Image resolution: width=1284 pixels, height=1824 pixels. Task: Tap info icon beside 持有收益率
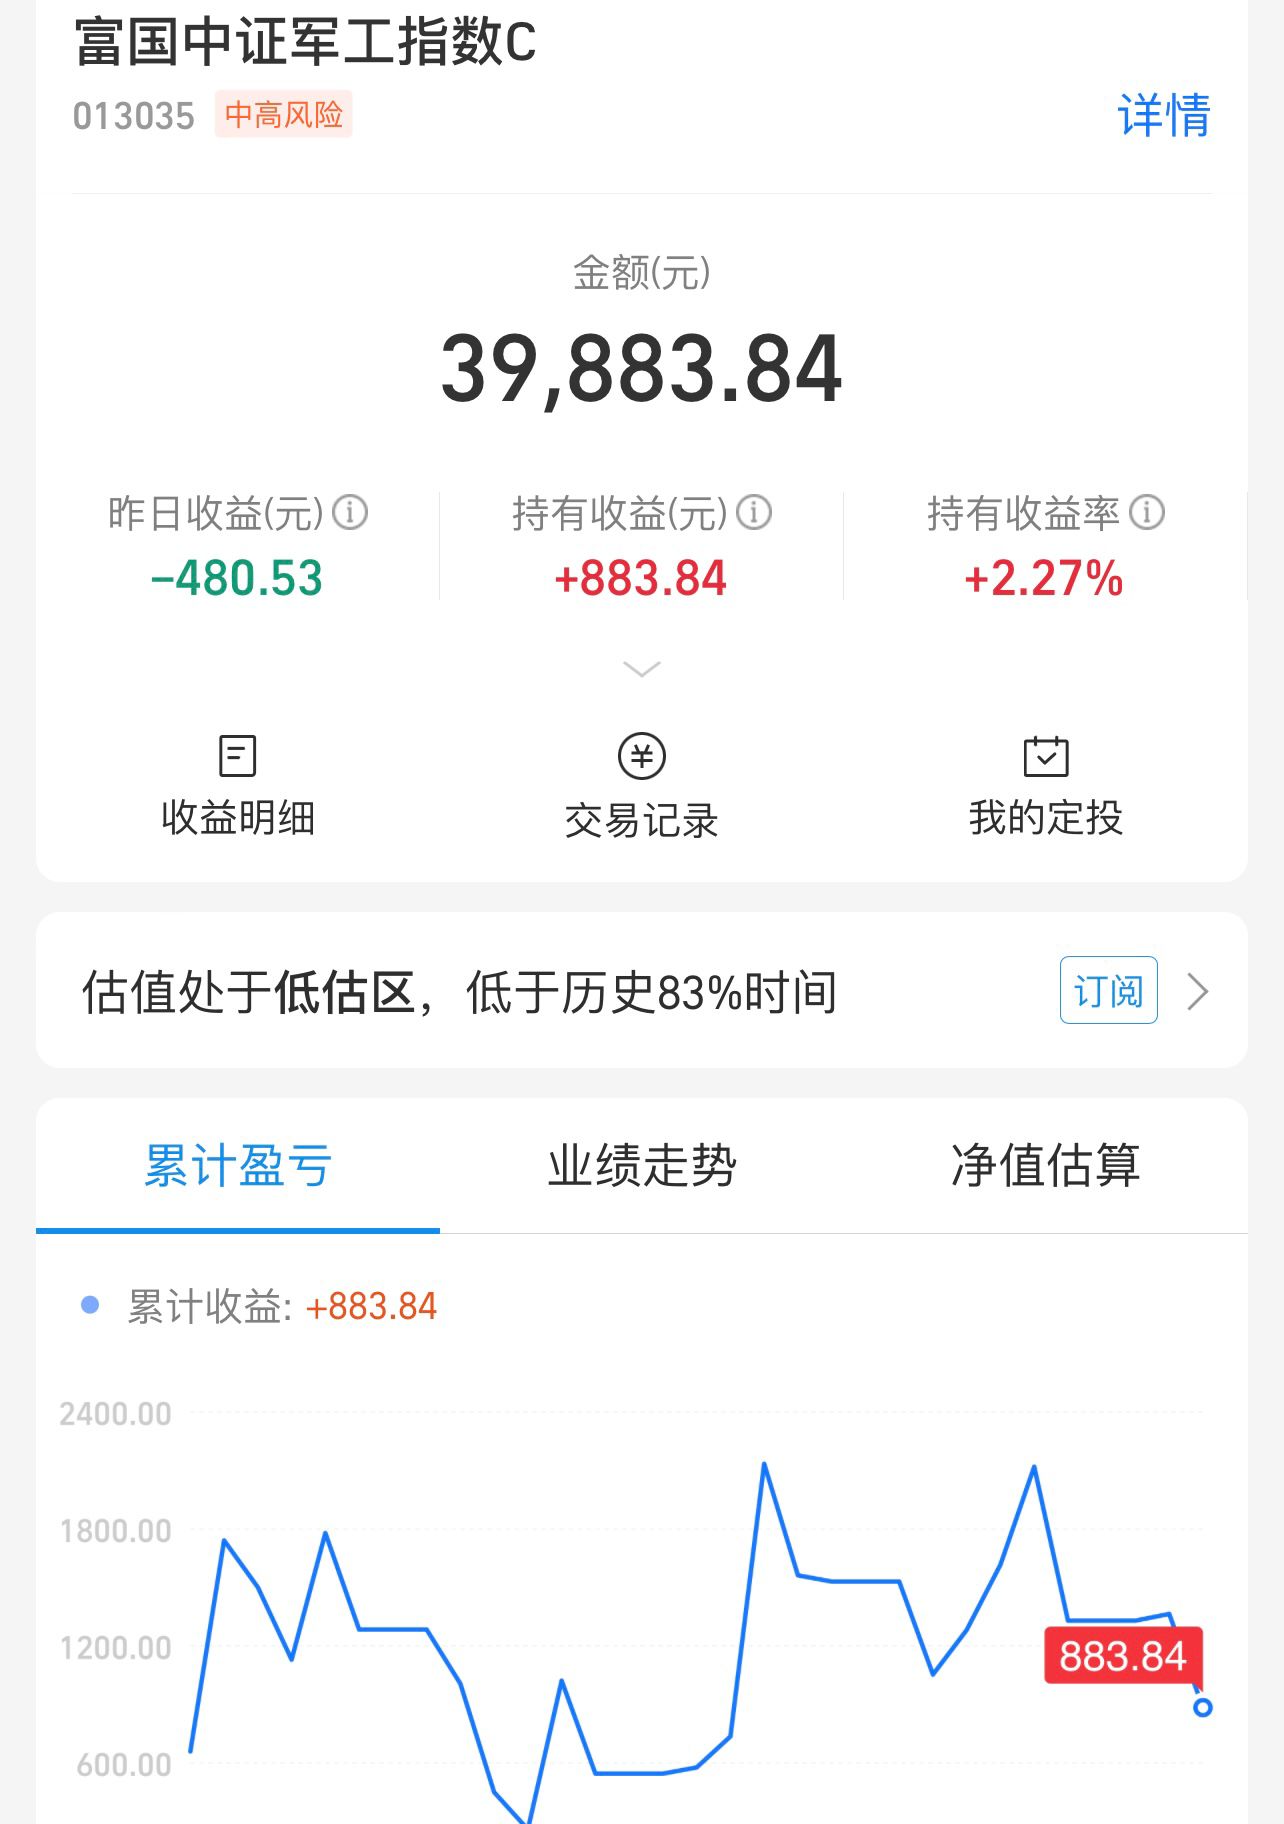pyautogui.click(x=1147, y=513)
